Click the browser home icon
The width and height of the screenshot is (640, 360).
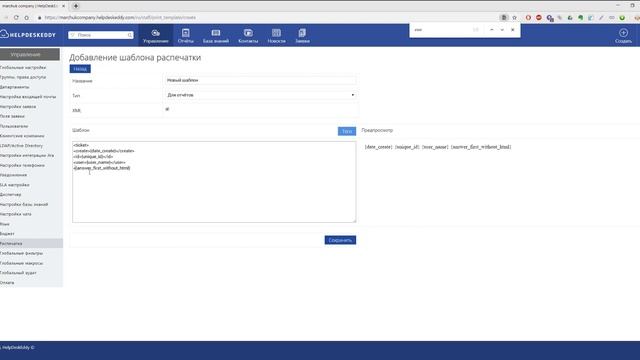(x=27, y=18)
